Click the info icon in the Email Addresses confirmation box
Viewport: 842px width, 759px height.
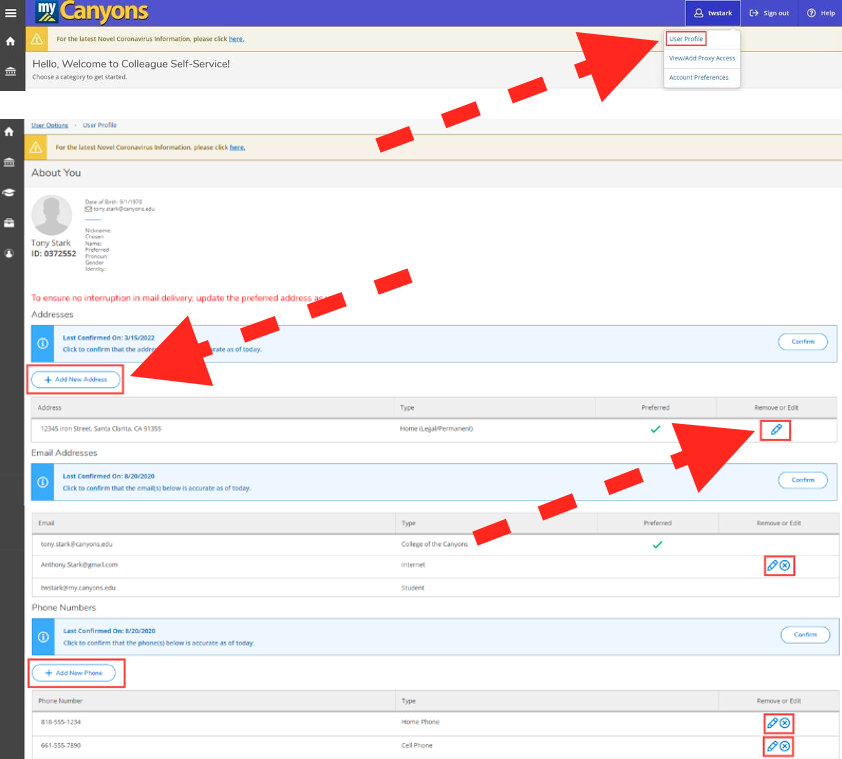pyautogui.click(x=43, y=482)
